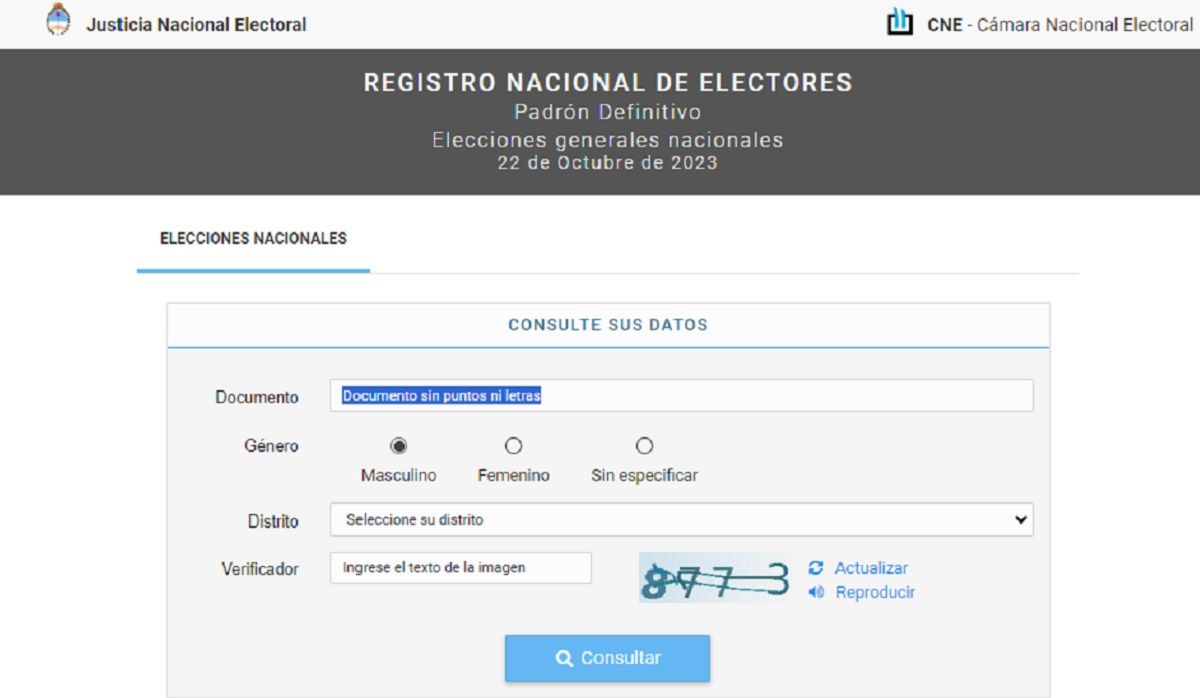Image resolution: width=1200 pixels, height=698 pixels.
Task: Click the captcha verification image
Action: coord(715,578)
